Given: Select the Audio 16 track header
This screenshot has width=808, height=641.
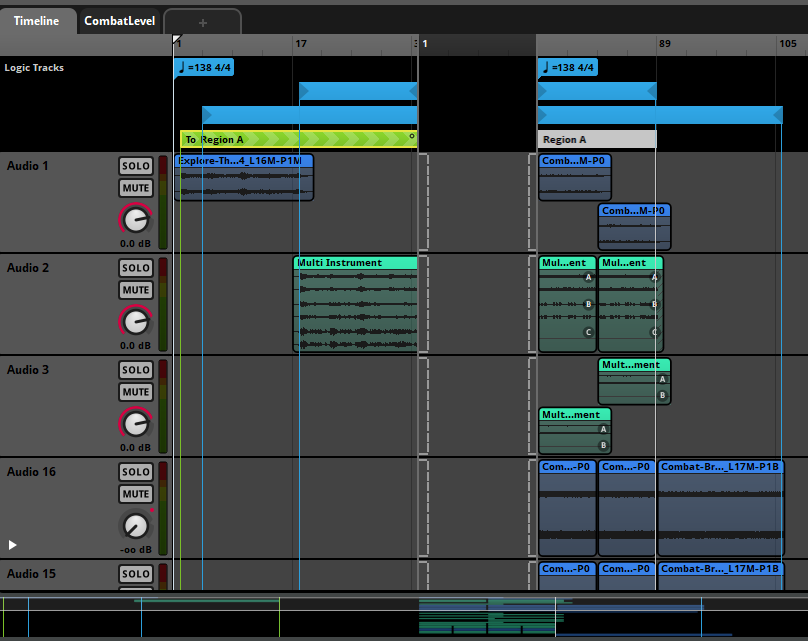Looking at the screenshot, I should pyautogui.click(x=85, y=508).
